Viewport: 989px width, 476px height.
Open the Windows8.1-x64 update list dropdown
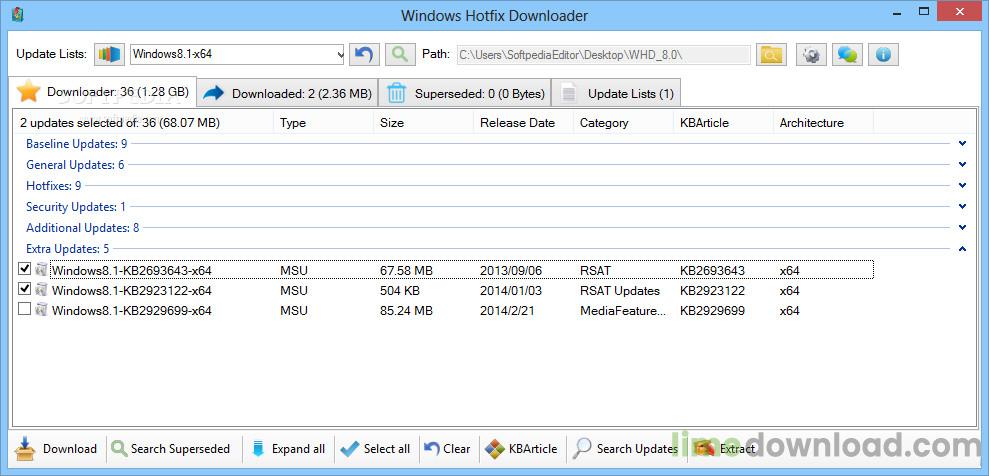point(339,55)
